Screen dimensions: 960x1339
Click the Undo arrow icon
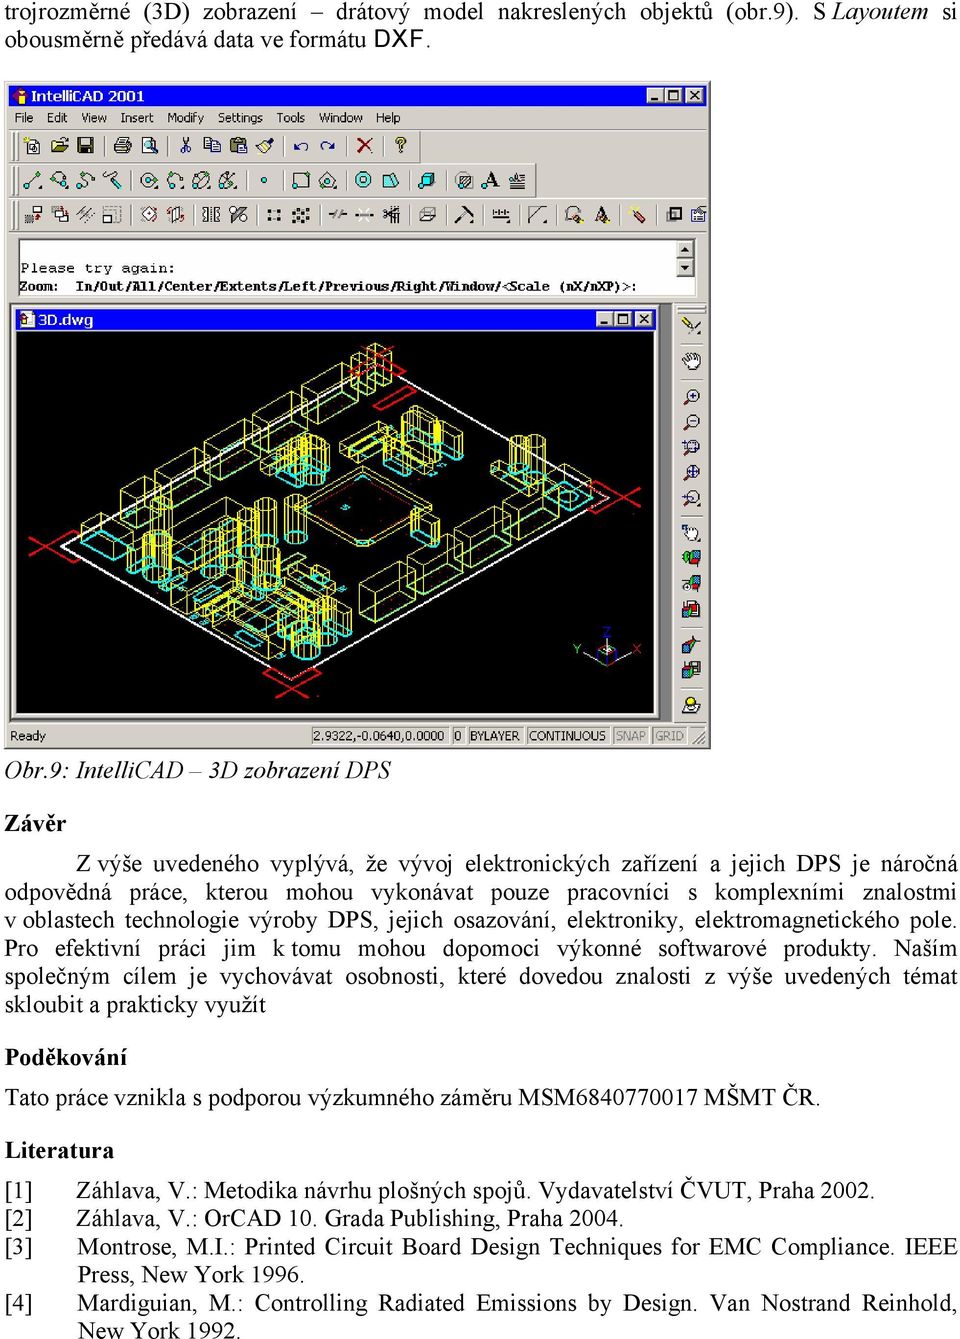pos(300,145)
